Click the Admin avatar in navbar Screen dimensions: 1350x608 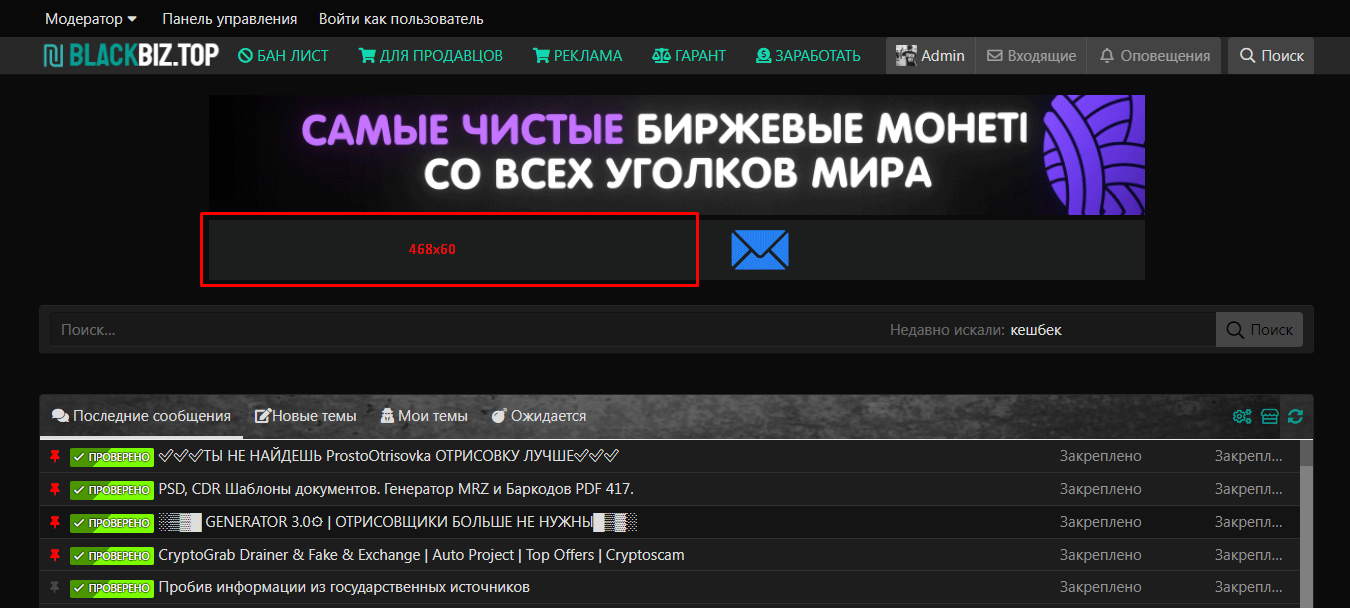click(x=907, y=56)
